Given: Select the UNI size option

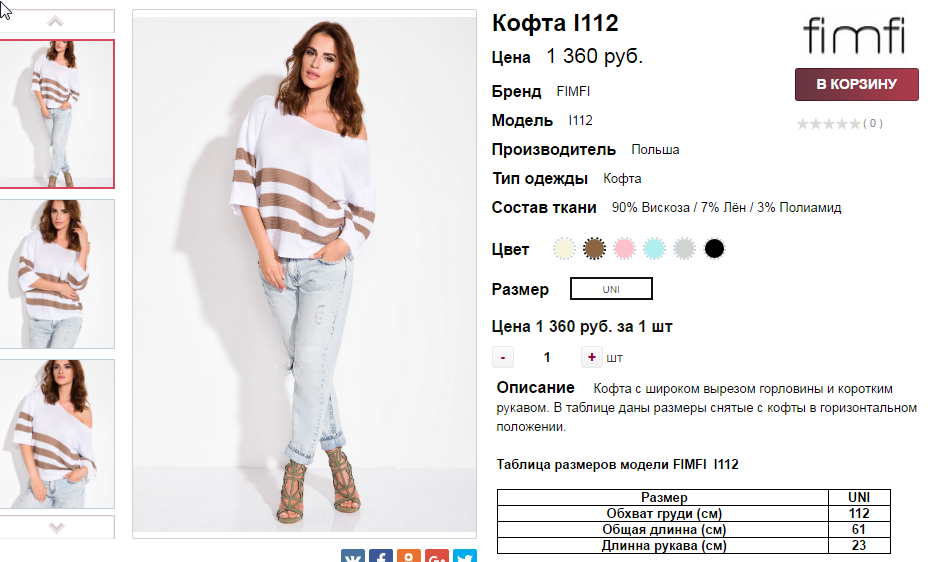Looking at the screenshot, I should (x=611, y=289).
